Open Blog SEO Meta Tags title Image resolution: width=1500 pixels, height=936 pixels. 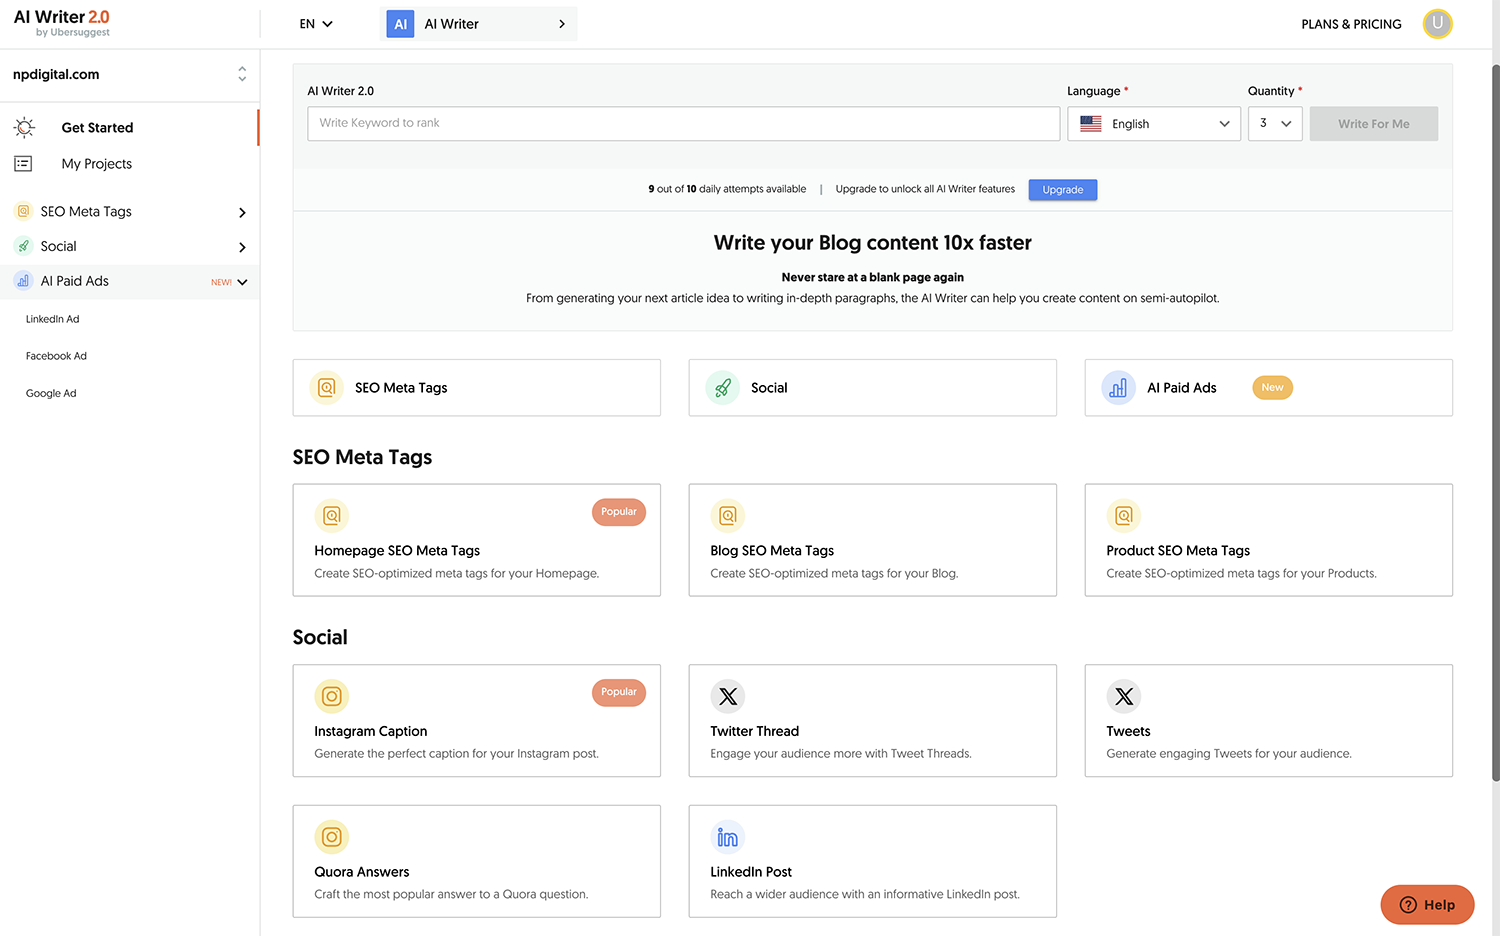[x=772, y=550]
